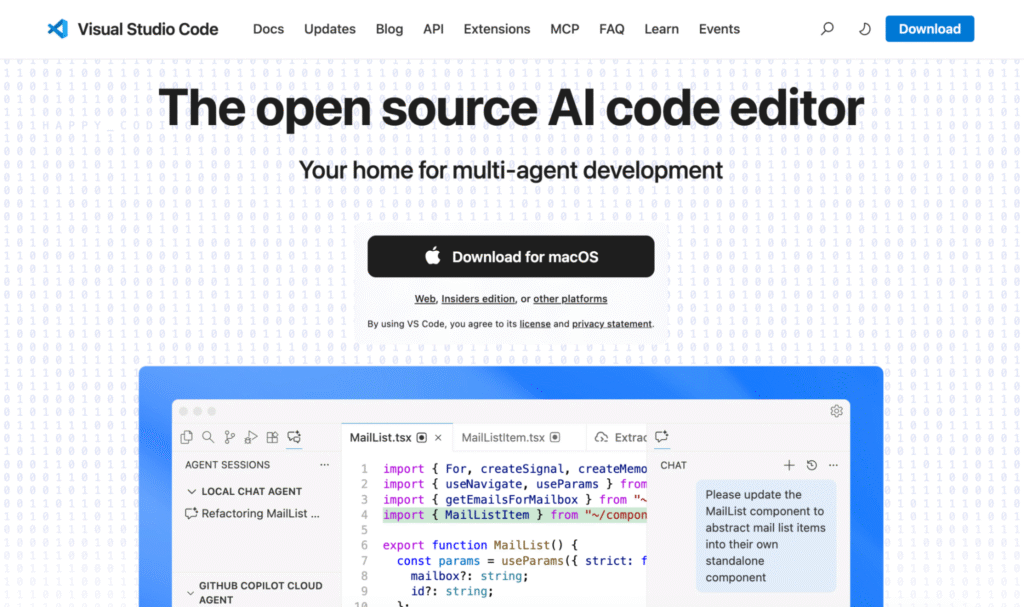
Task: Click the blue Download button in header
Action: pos(929,29)
